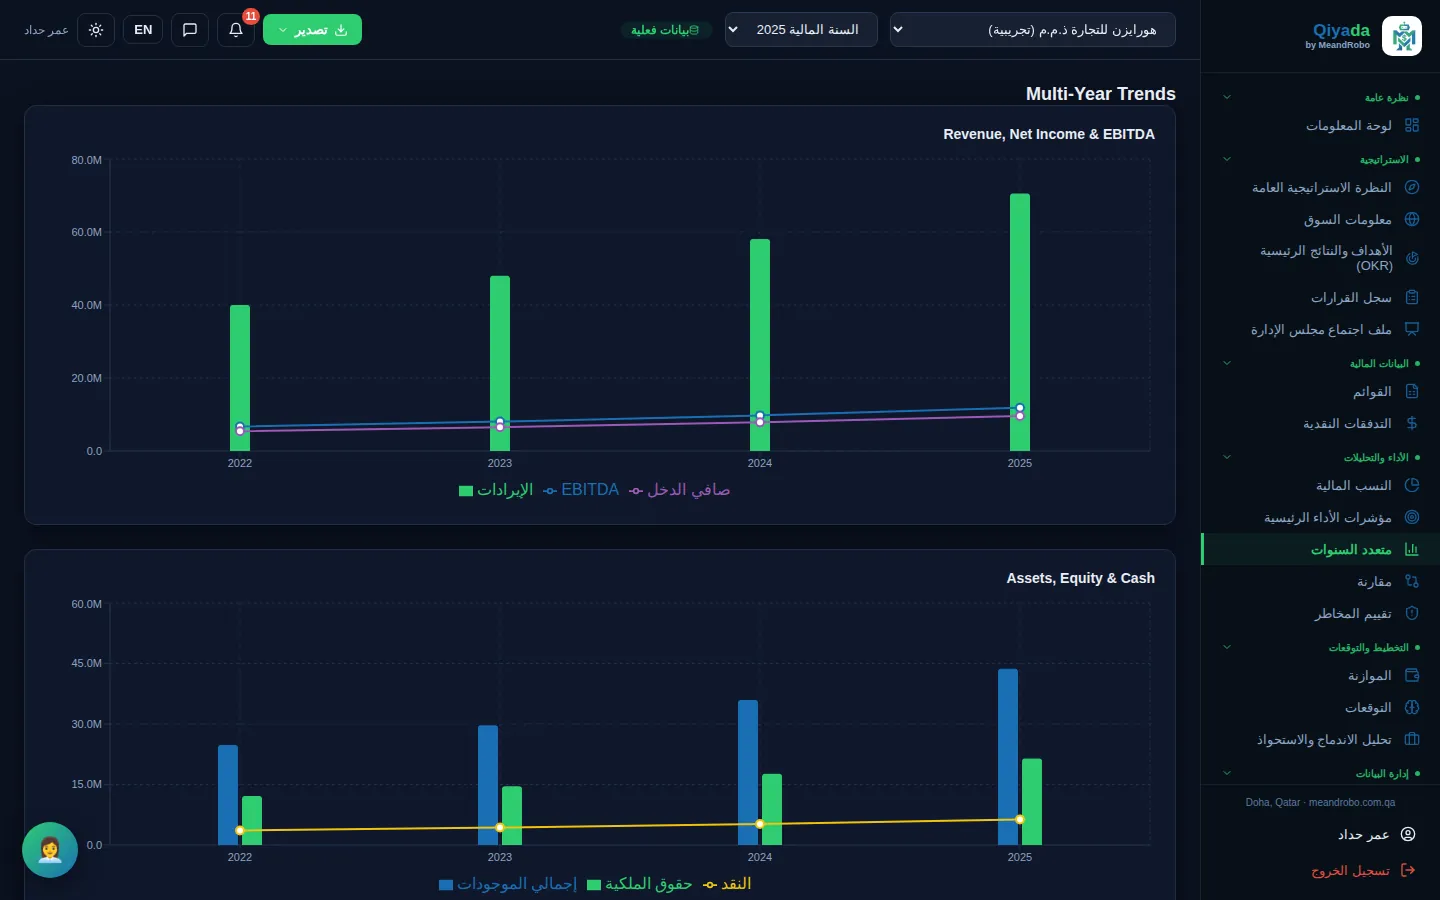1440x900 pixels.
Task: Click the KPIs target icon
Action: click(1412, 517)
